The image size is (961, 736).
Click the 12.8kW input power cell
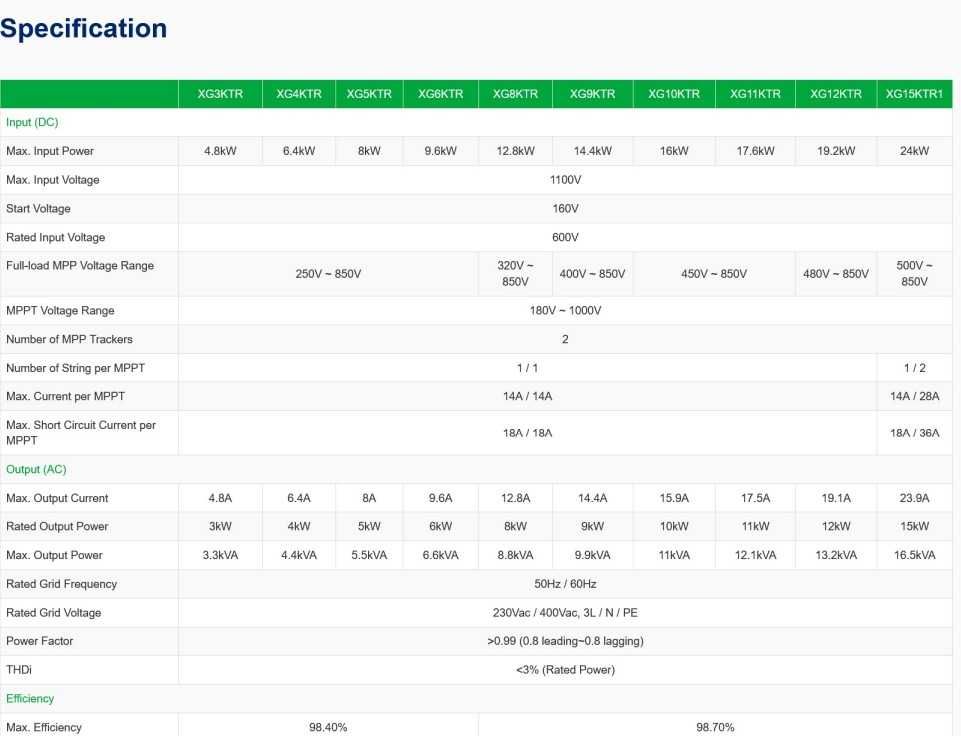[515, 151]
